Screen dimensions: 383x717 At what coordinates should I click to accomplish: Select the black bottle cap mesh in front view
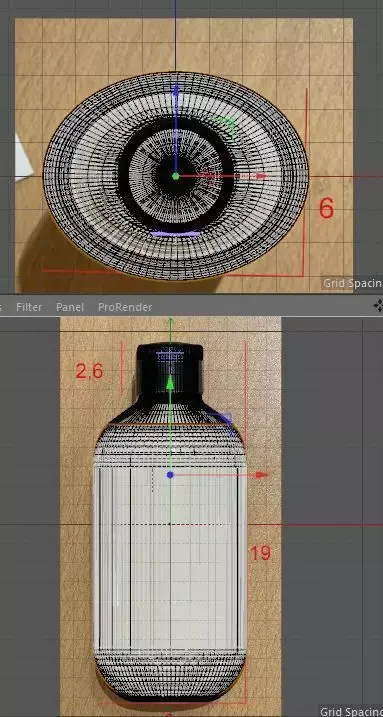[x=170, y=369]
